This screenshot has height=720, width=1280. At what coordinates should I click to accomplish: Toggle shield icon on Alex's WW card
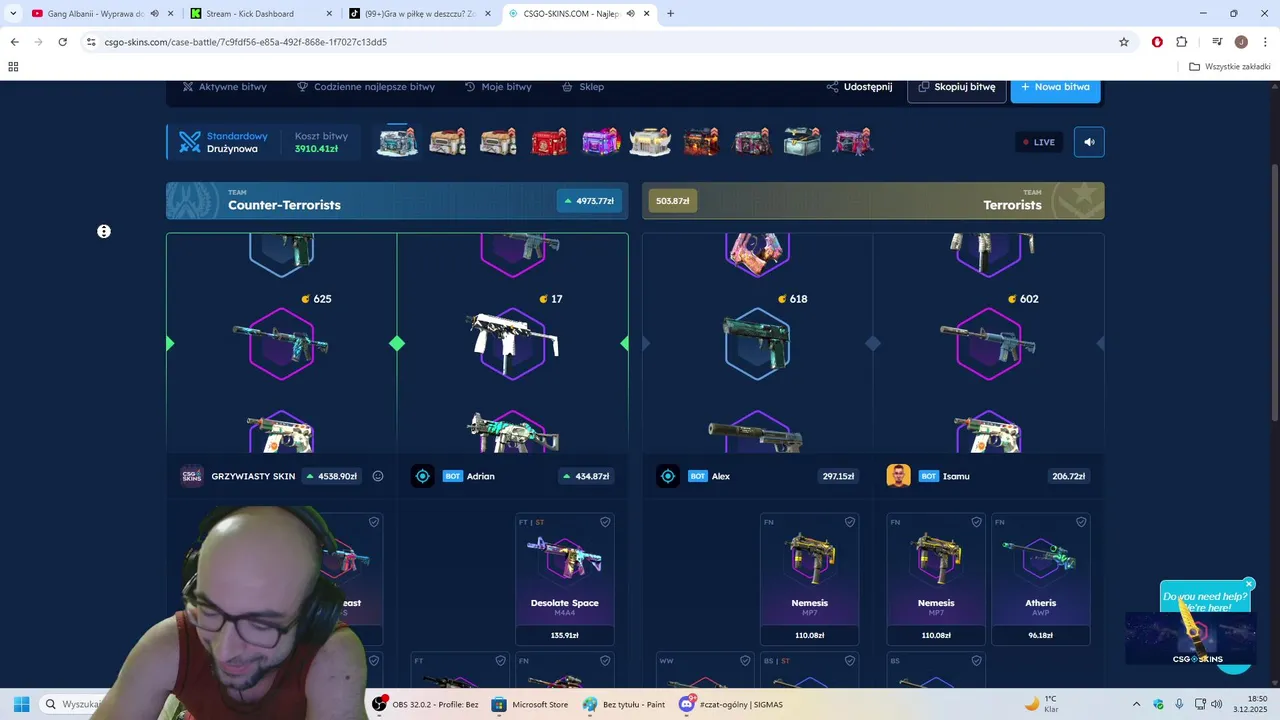[x=745, y=660]
